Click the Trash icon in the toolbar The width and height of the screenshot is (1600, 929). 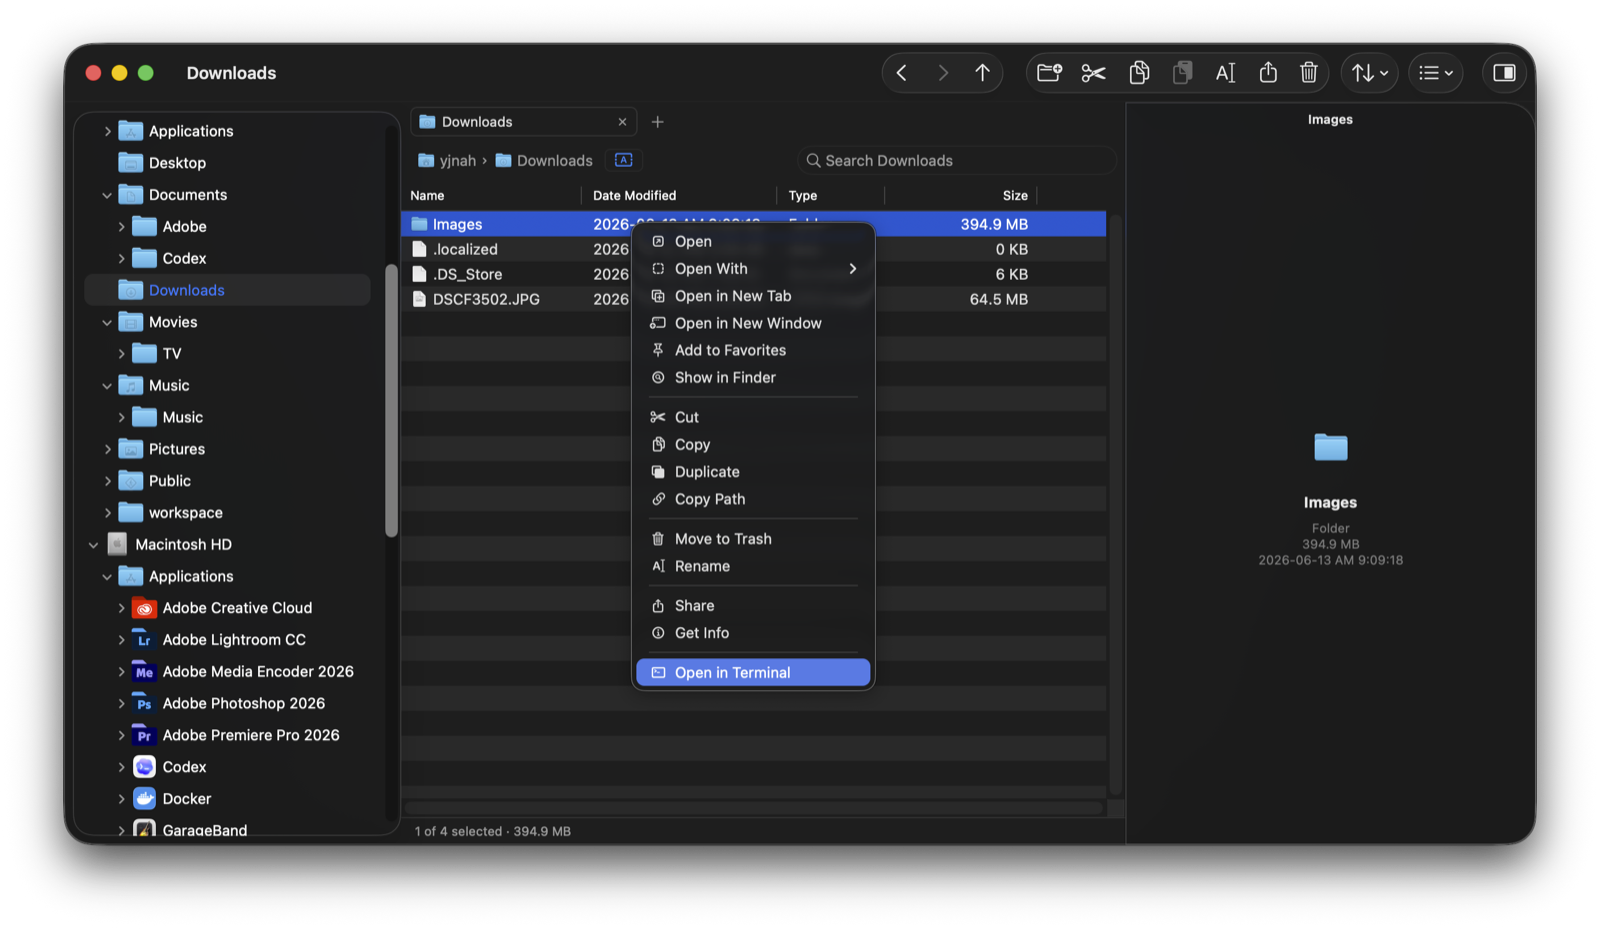pyautogui.click(x=1308, y=73)
